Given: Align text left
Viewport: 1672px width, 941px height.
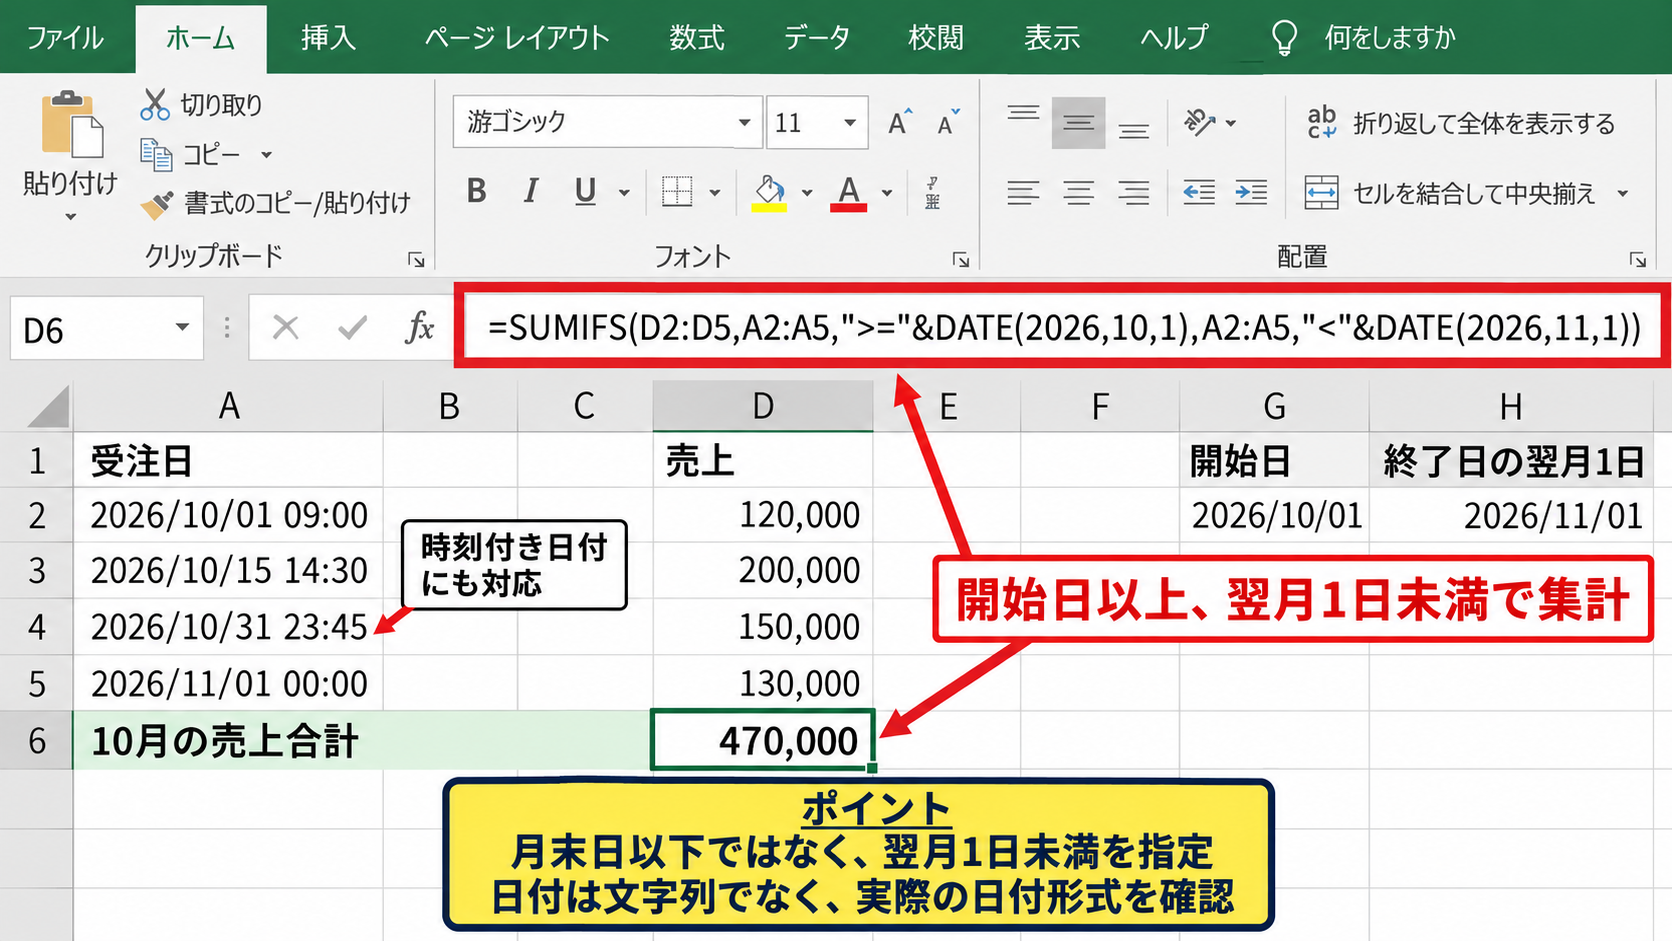Looking at the screenshot, I should [1023, 192].
